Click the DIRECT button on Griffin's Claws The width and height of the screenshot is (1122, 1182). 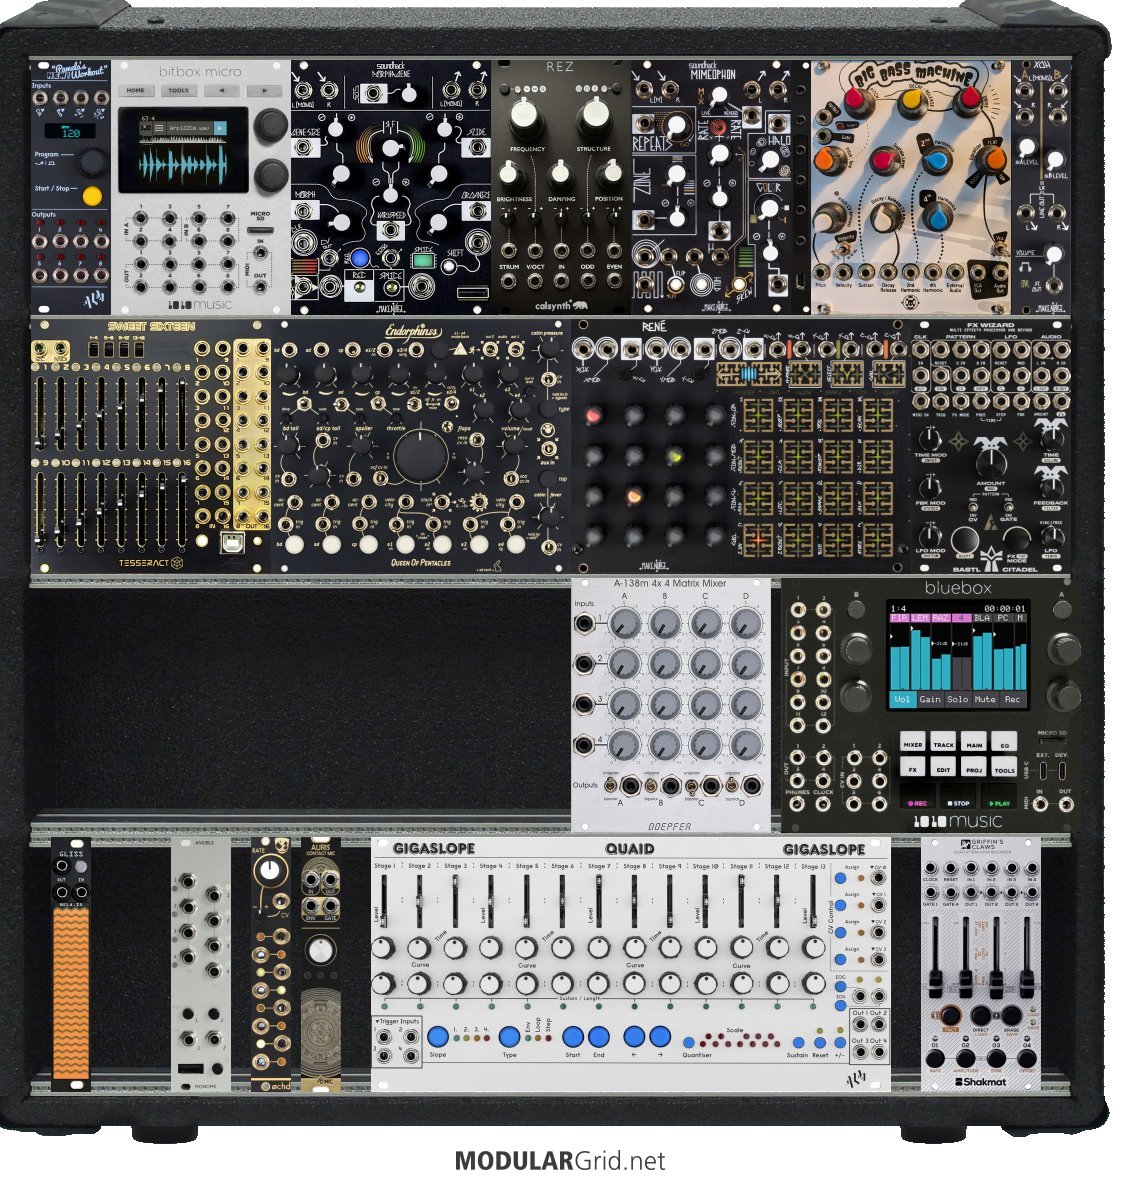point(980,1015)
